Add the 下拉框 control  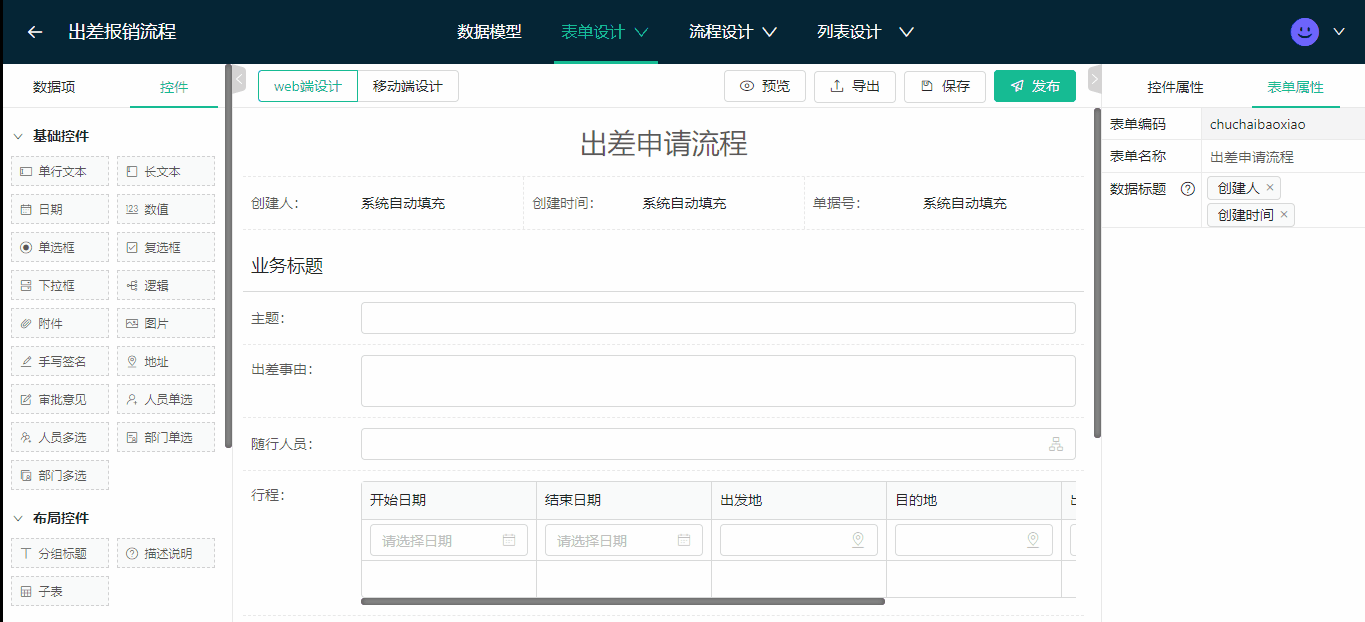60,285
